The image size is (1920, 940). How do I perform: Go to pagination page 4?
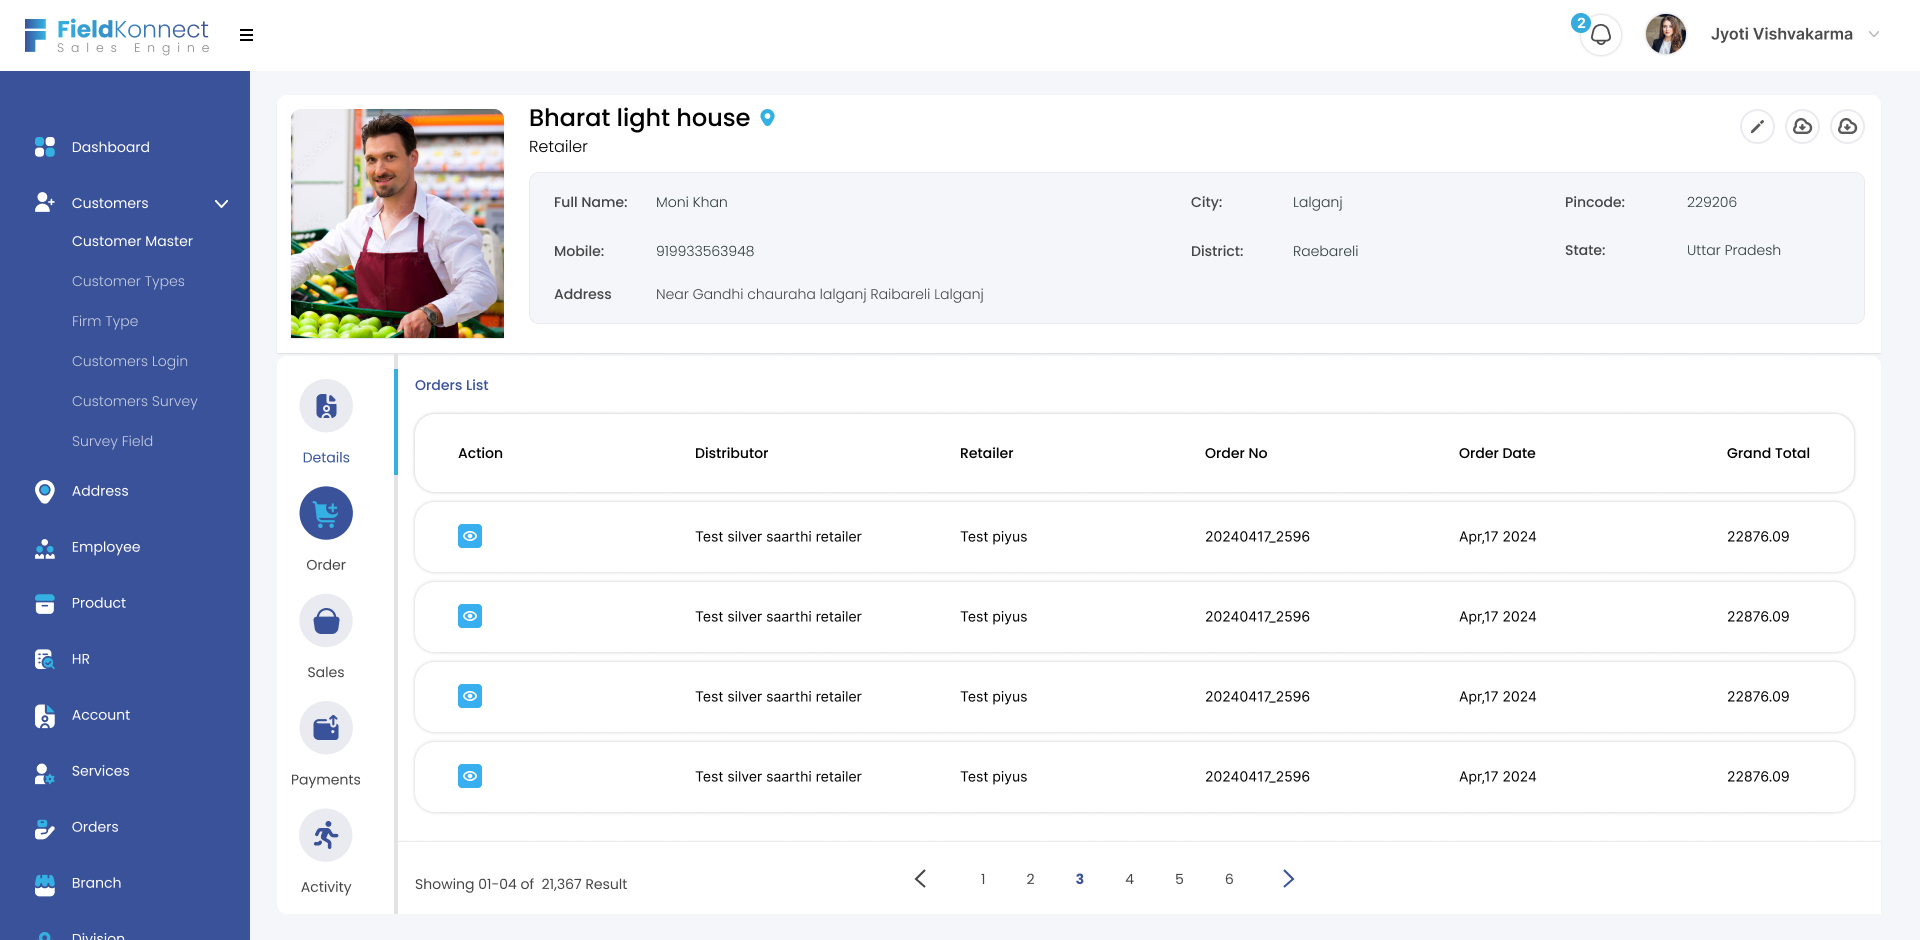(1129, 879)
